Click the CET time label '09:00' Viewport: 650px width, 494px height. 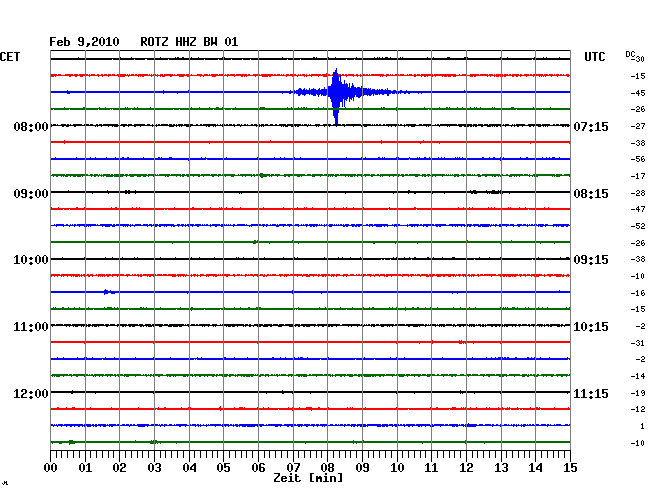[31, 194]
